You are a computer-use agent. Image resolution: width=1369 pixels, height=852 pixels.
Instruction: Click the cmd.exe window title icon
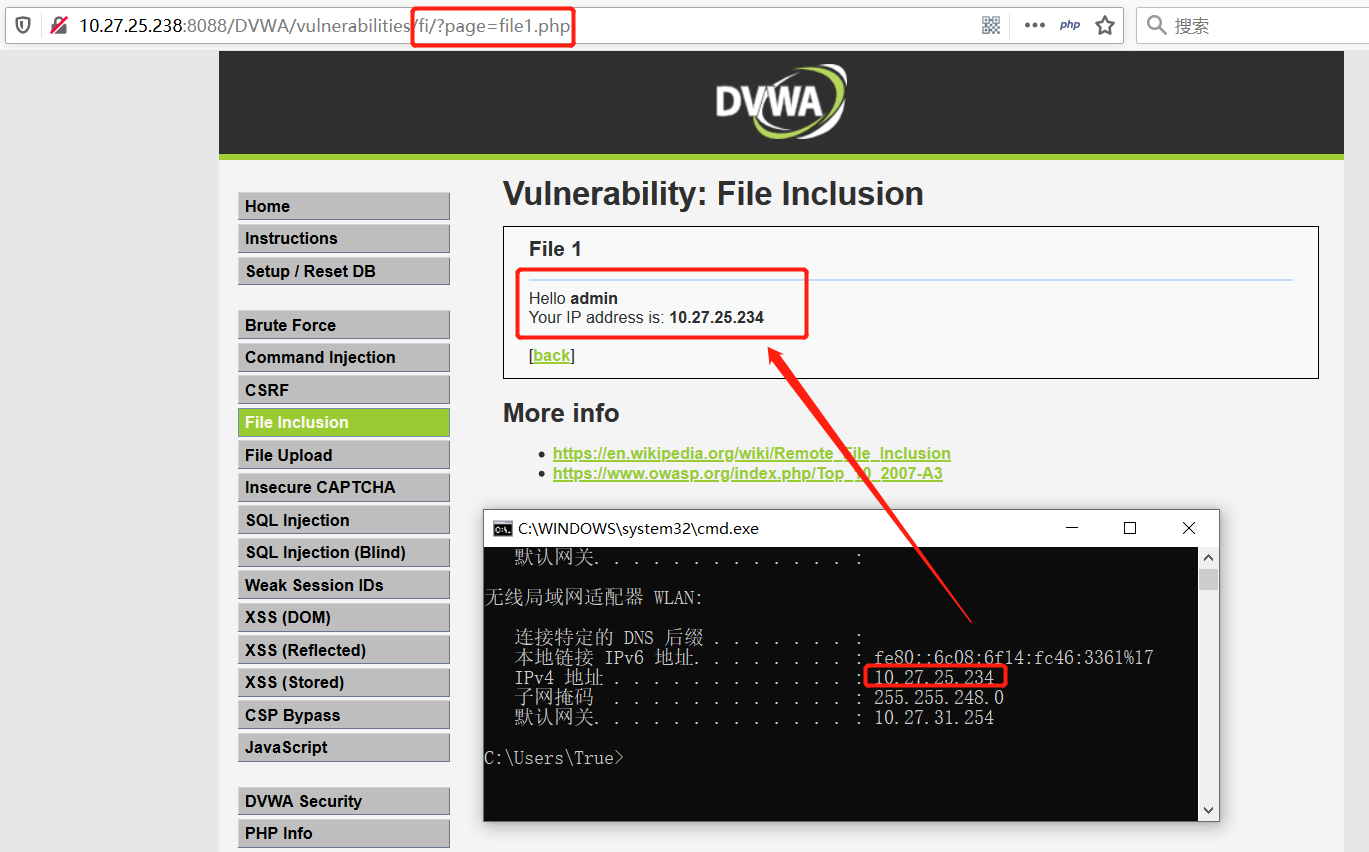(x=503, y=528)
